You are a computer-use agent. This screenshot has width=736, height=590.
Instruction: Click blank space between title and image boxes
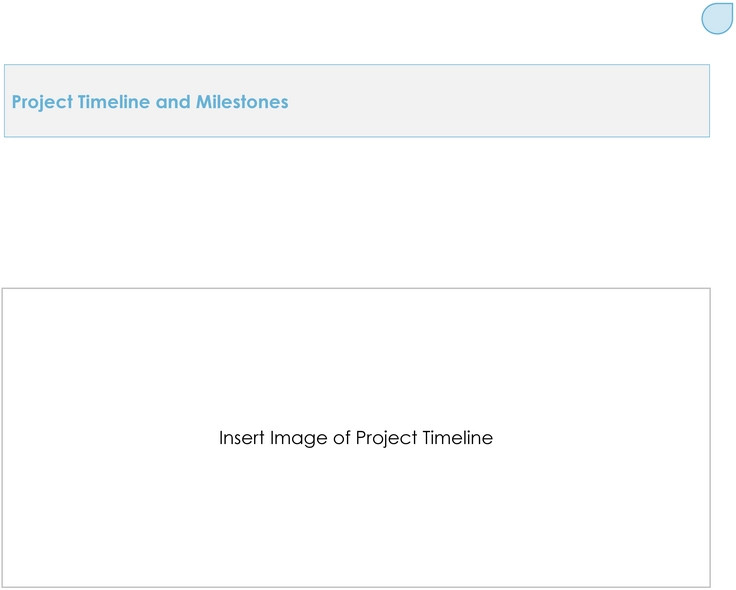[356, 211]
